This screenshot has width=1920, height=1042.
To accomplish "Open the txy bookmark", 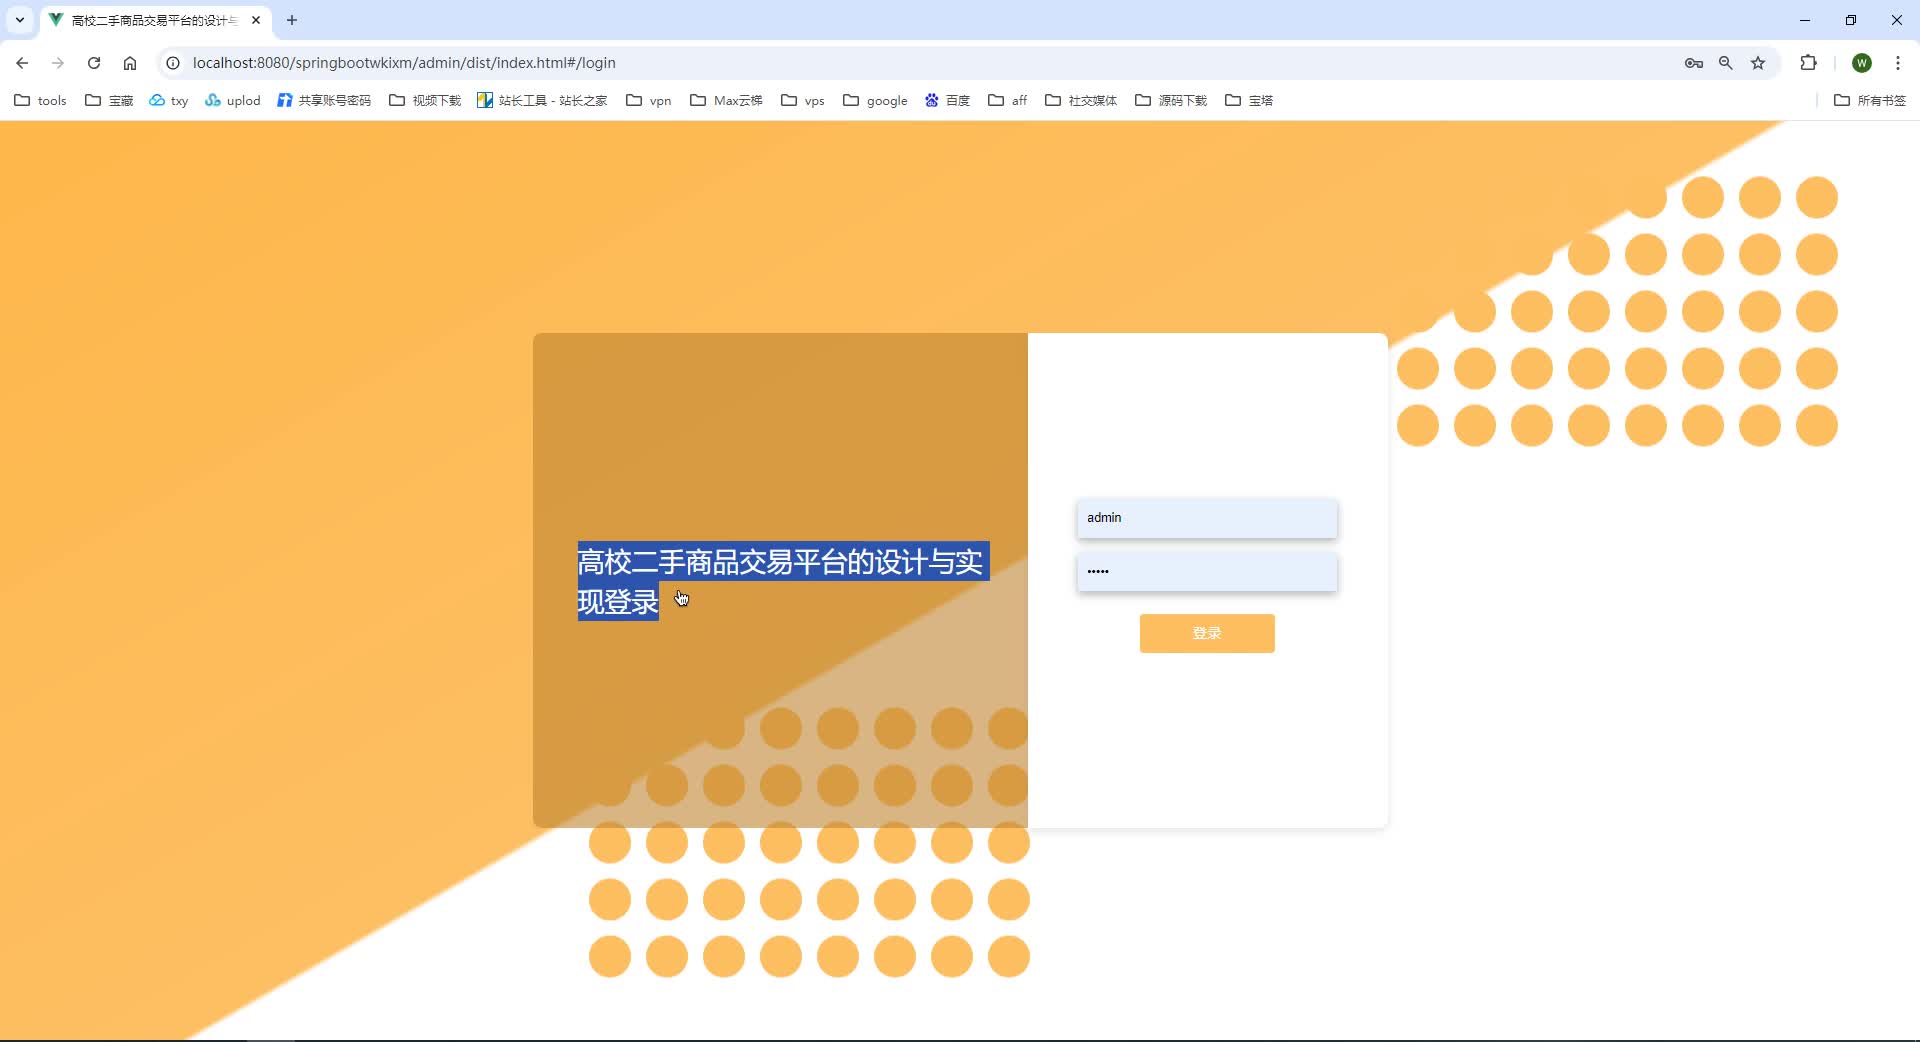I will 169,100.
